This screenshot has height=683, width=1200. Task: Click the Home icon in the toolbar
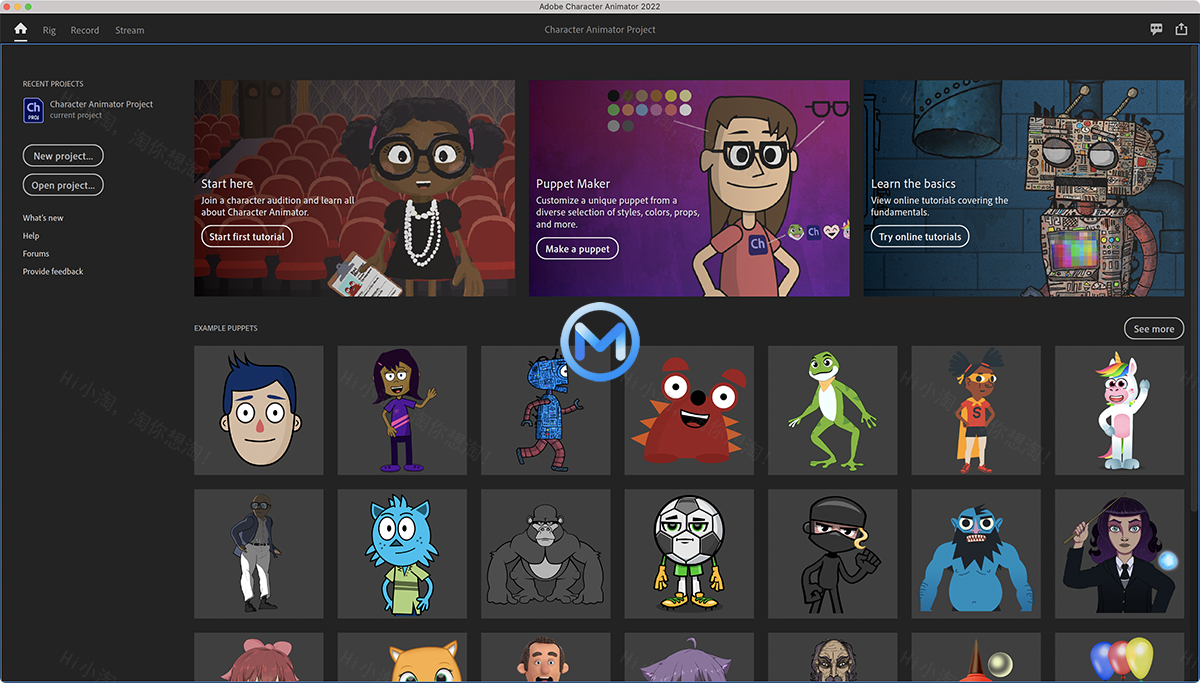click(19, 29)
